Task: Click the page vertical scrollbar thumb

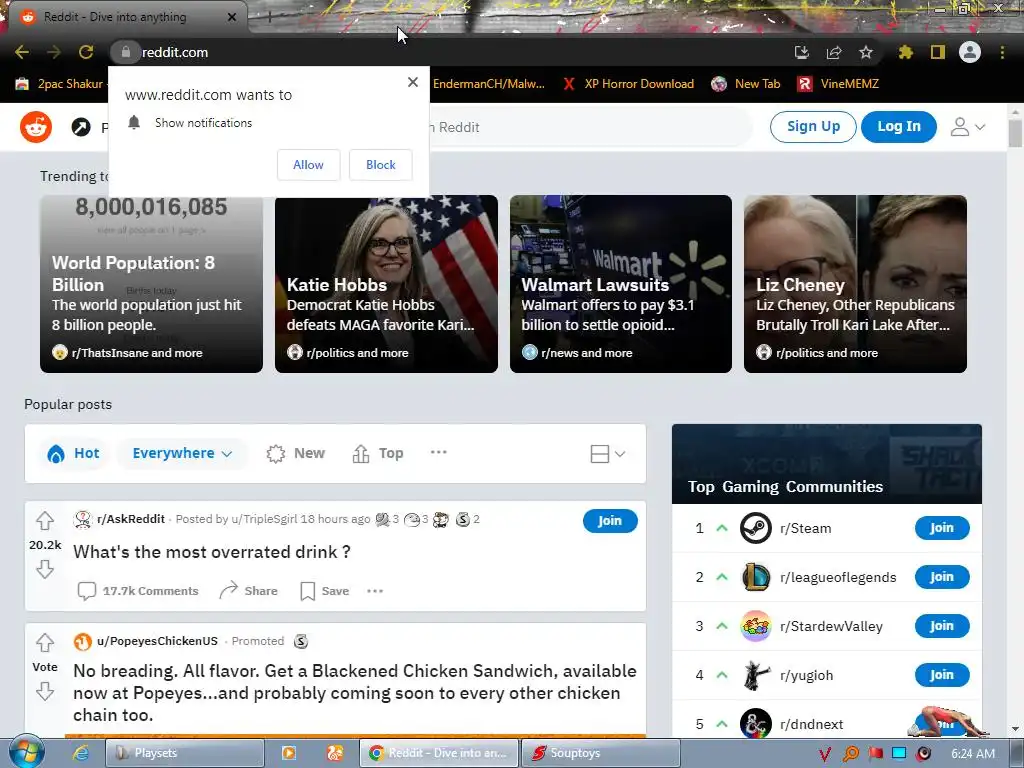Action: 1015,133
